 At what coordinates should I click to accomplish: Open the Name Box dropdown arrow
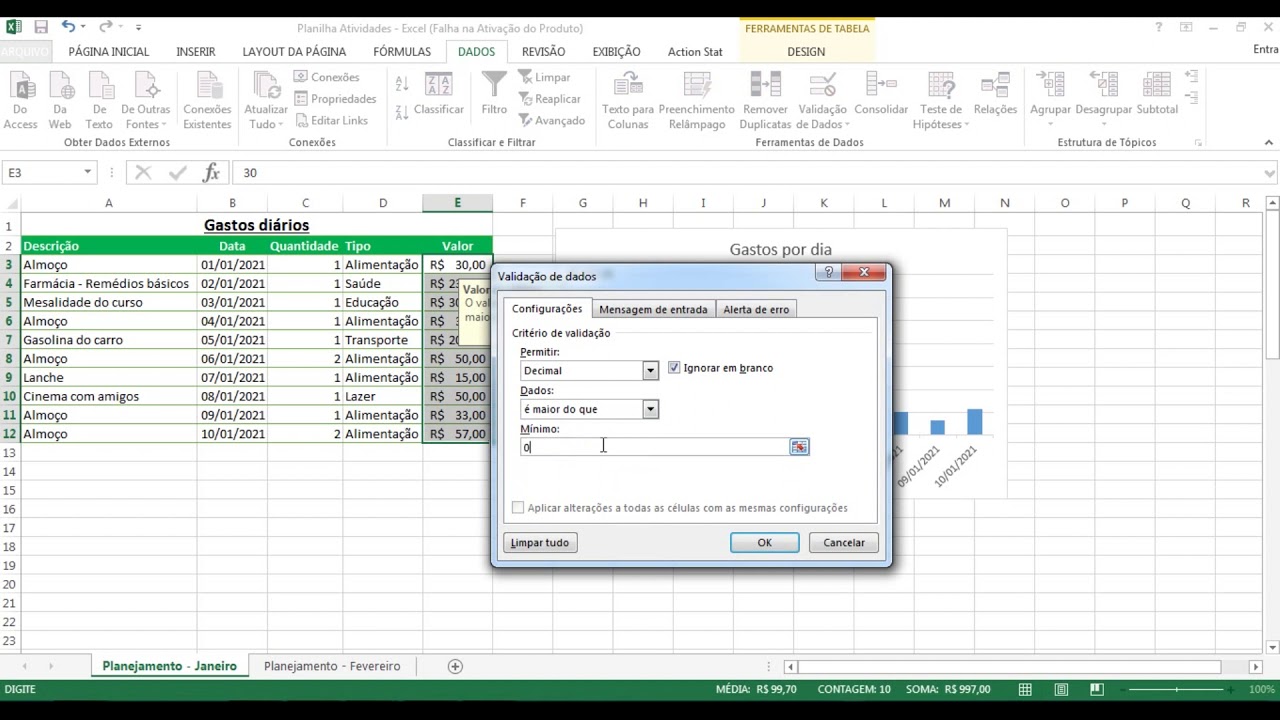pyautogui.click(x=87, y=173)
